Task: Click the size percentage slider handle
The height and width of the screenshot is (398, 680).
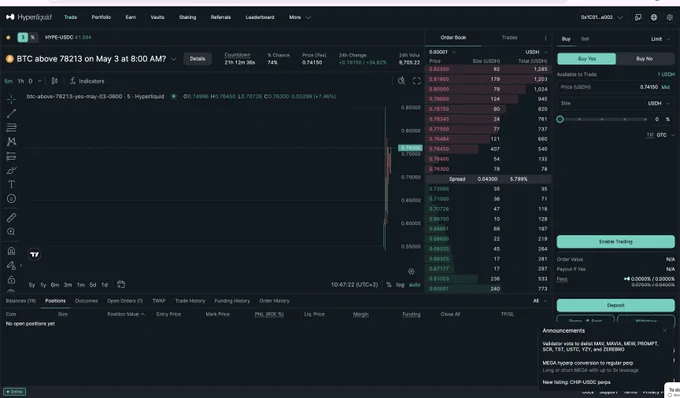Action: 560,119
